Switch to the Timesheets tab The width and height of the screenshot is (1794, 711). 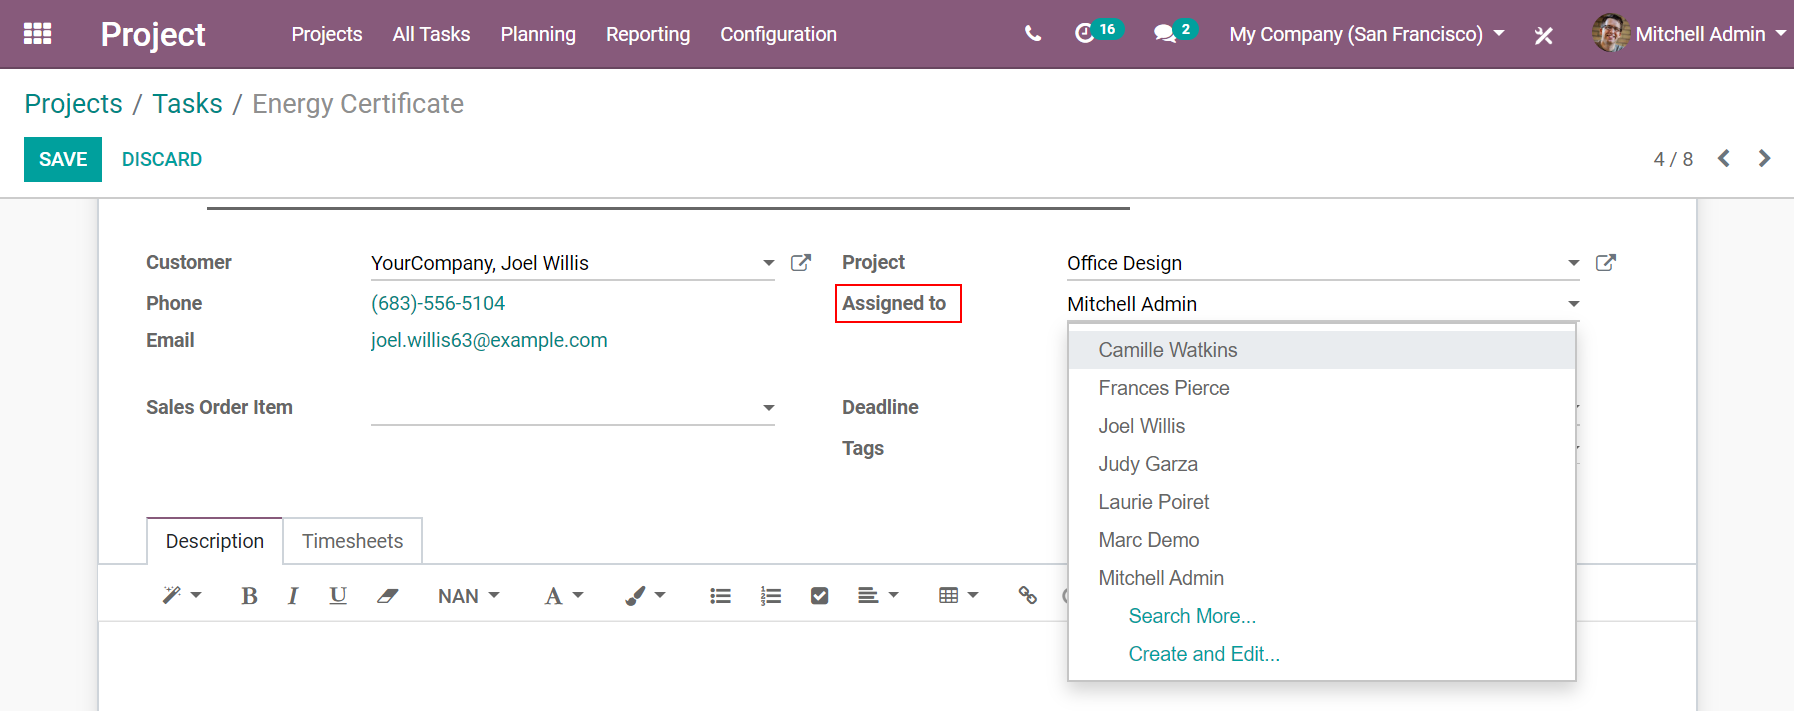tap(352, 541)
